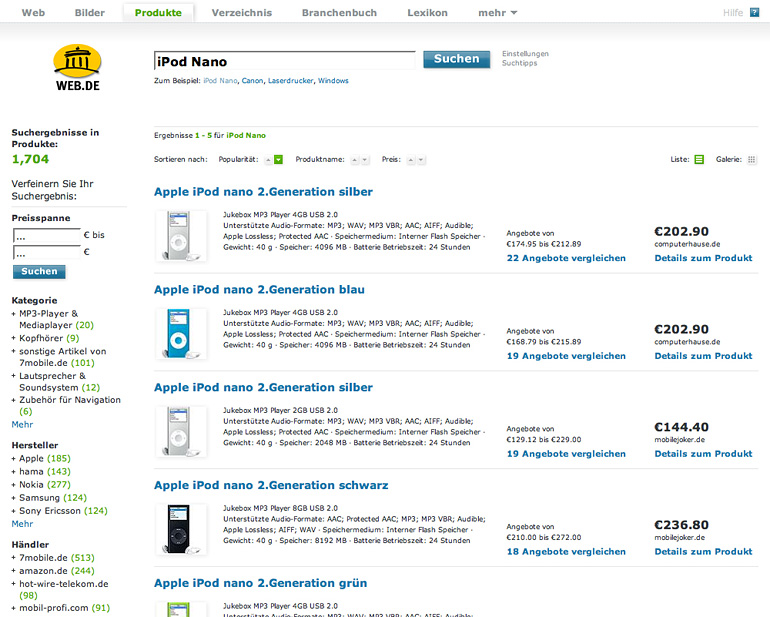Screen dimensions: 770x617
Task: Click 22 Angebote vergleichen link
Action: click(x=566, y=258)
